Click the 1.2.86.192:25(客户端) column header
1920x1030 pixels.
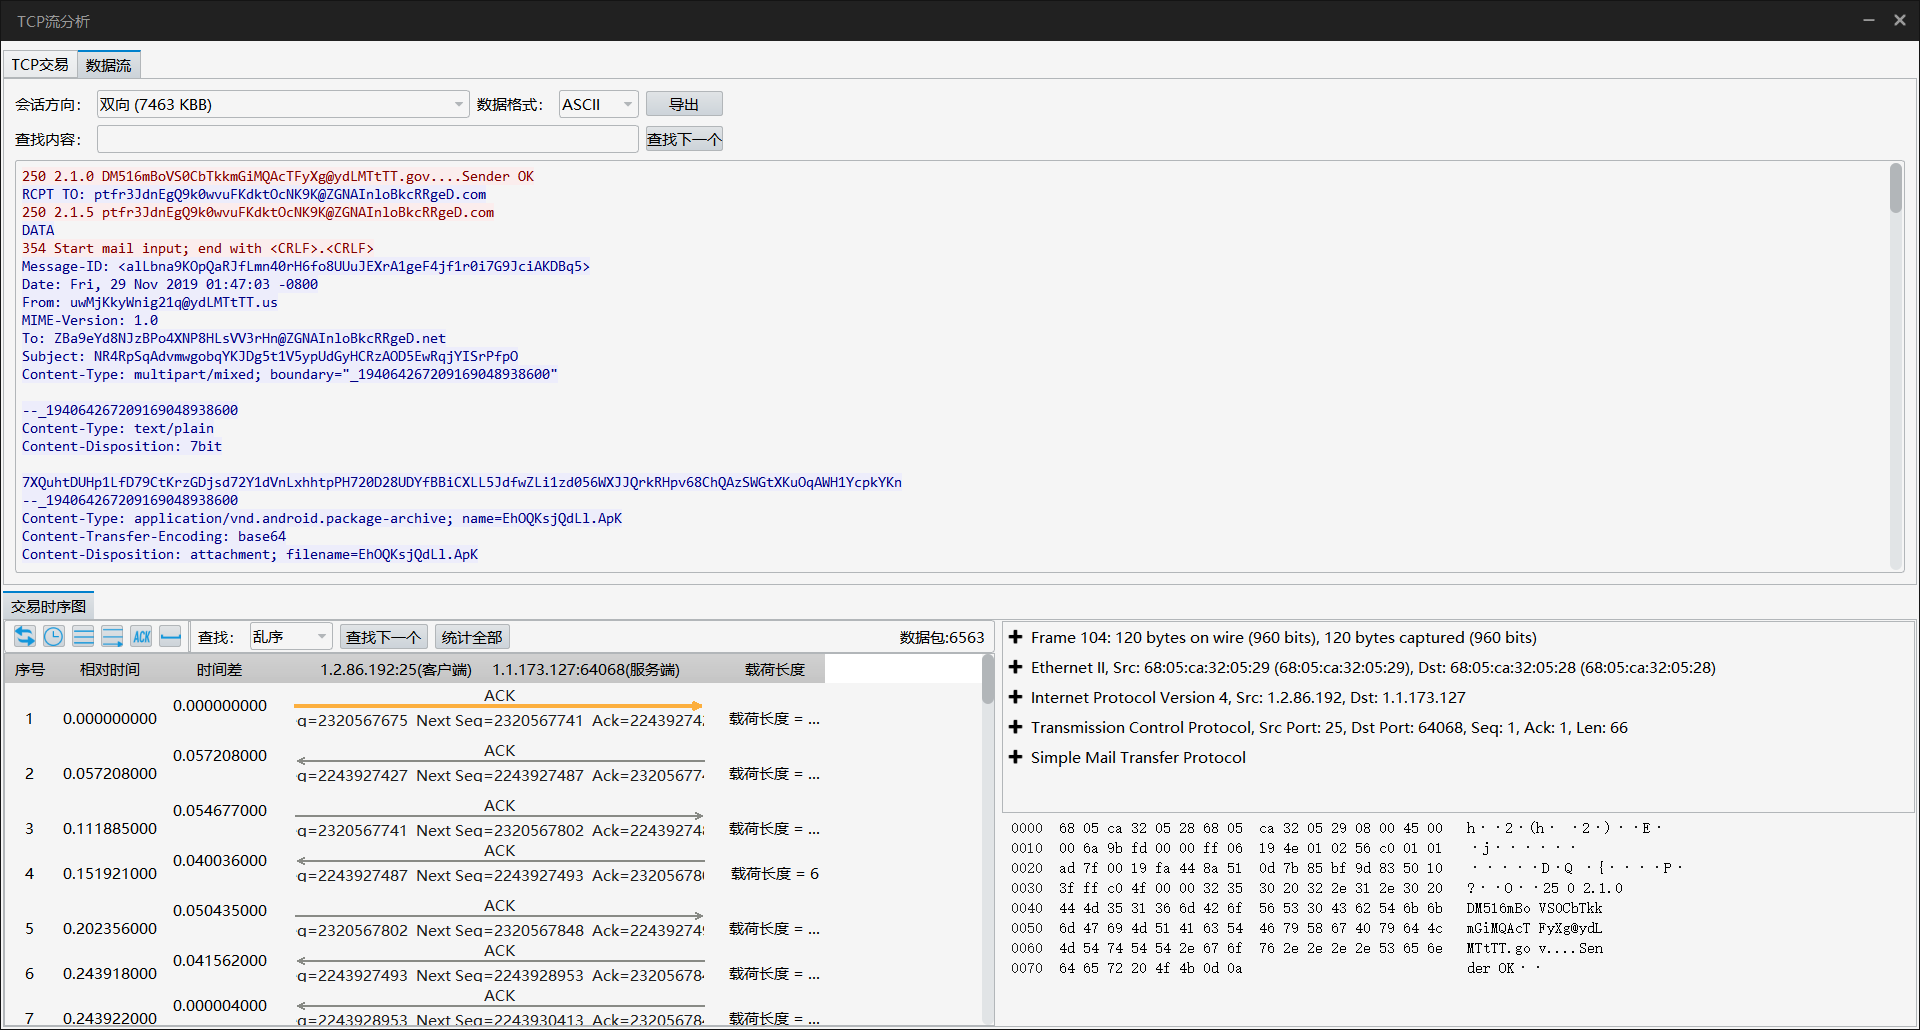396,669
